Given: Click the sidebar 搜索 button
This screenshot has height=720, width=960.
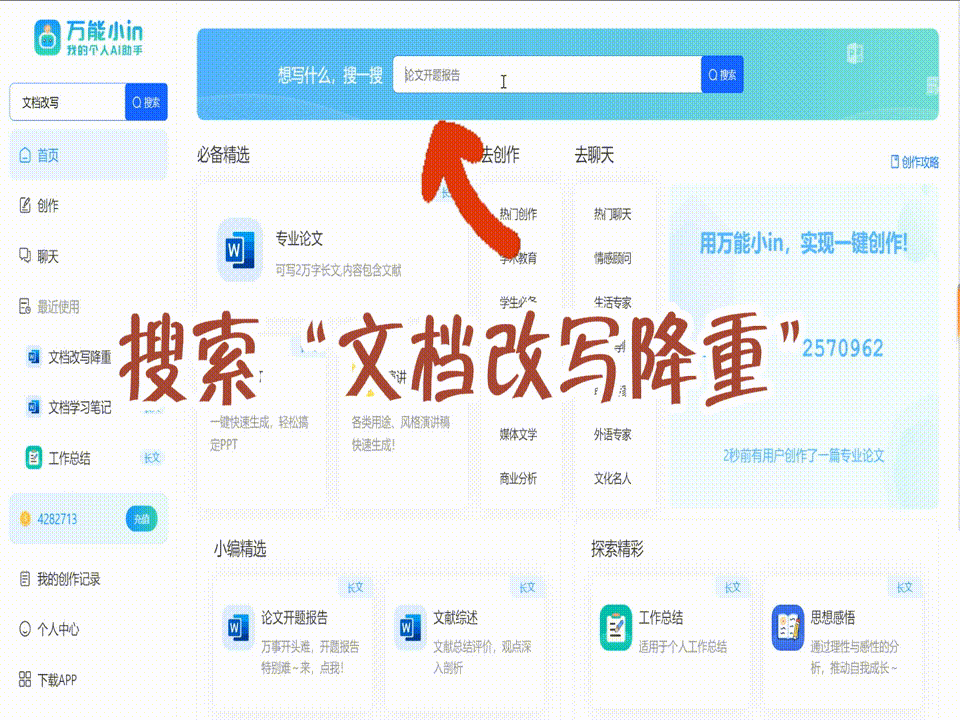Looking at the screenshot, I should pos(146,102).
